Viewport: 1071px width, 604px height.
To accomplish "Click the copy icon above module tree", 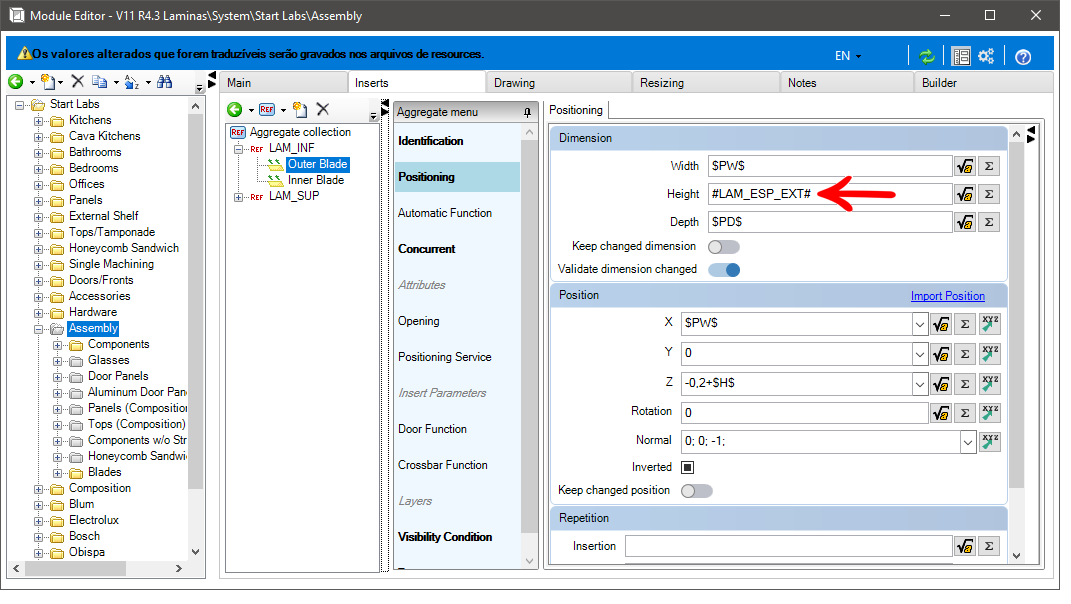I will (100, 82).
